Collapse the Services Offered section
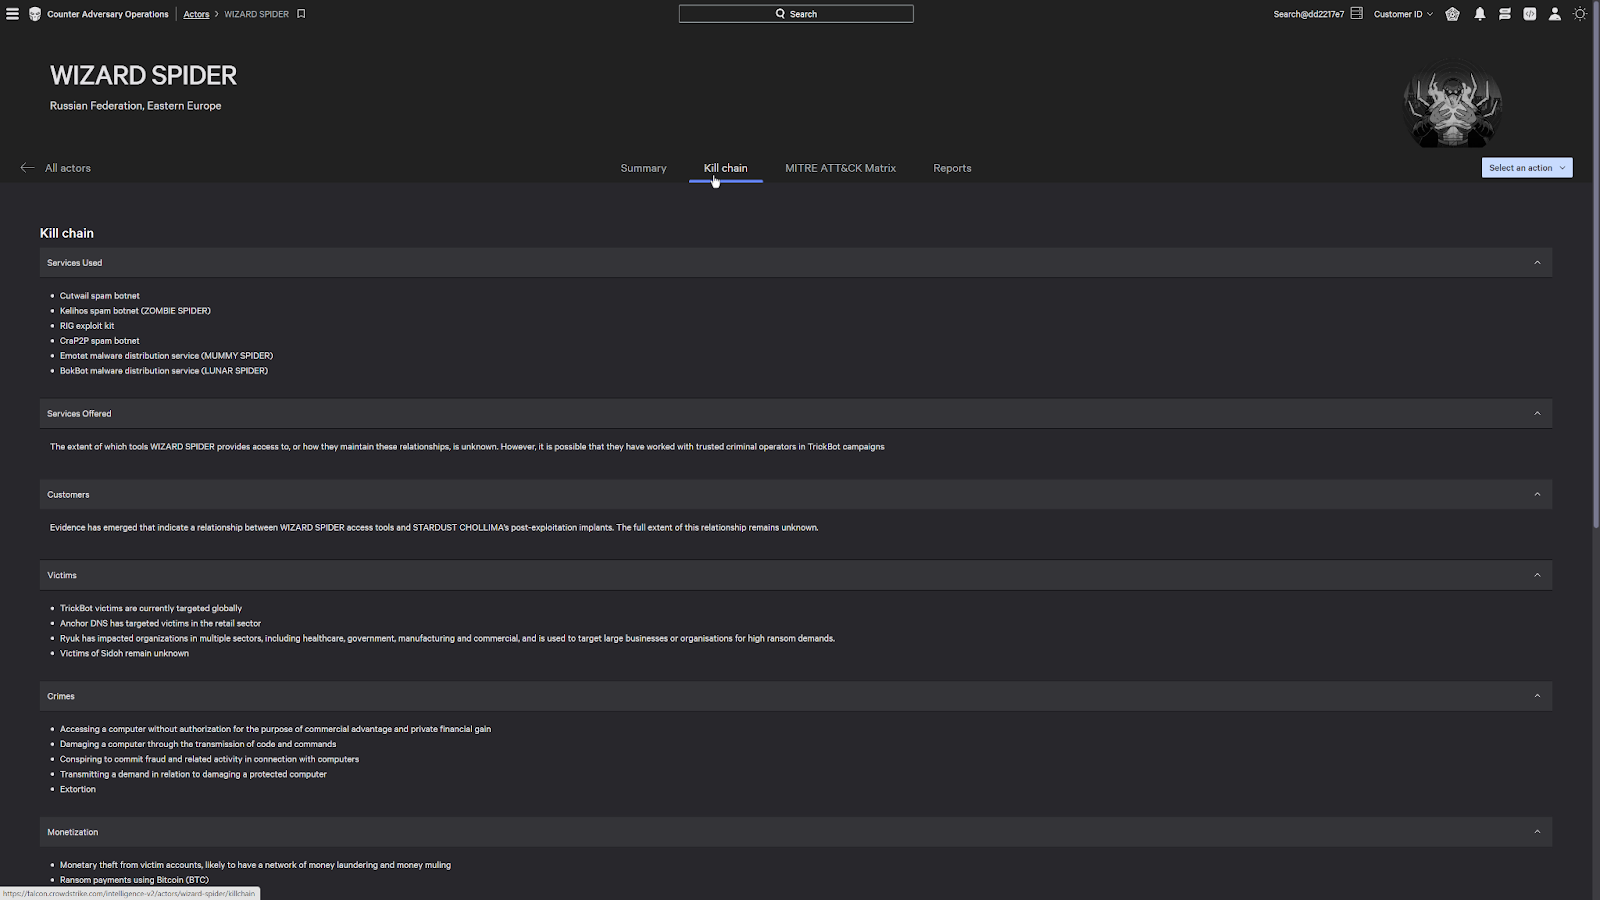This screenshot has height=900, width=1600. tap(1537, 413)
